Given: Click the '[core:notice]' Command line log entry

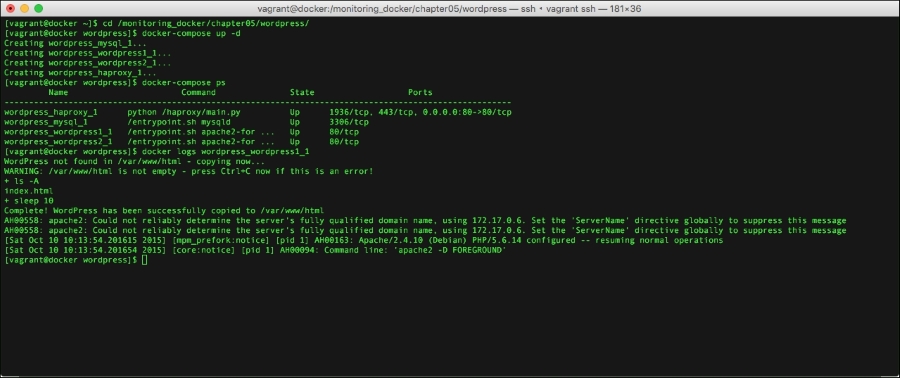Looking at the screenshot, I should point(255,250).
